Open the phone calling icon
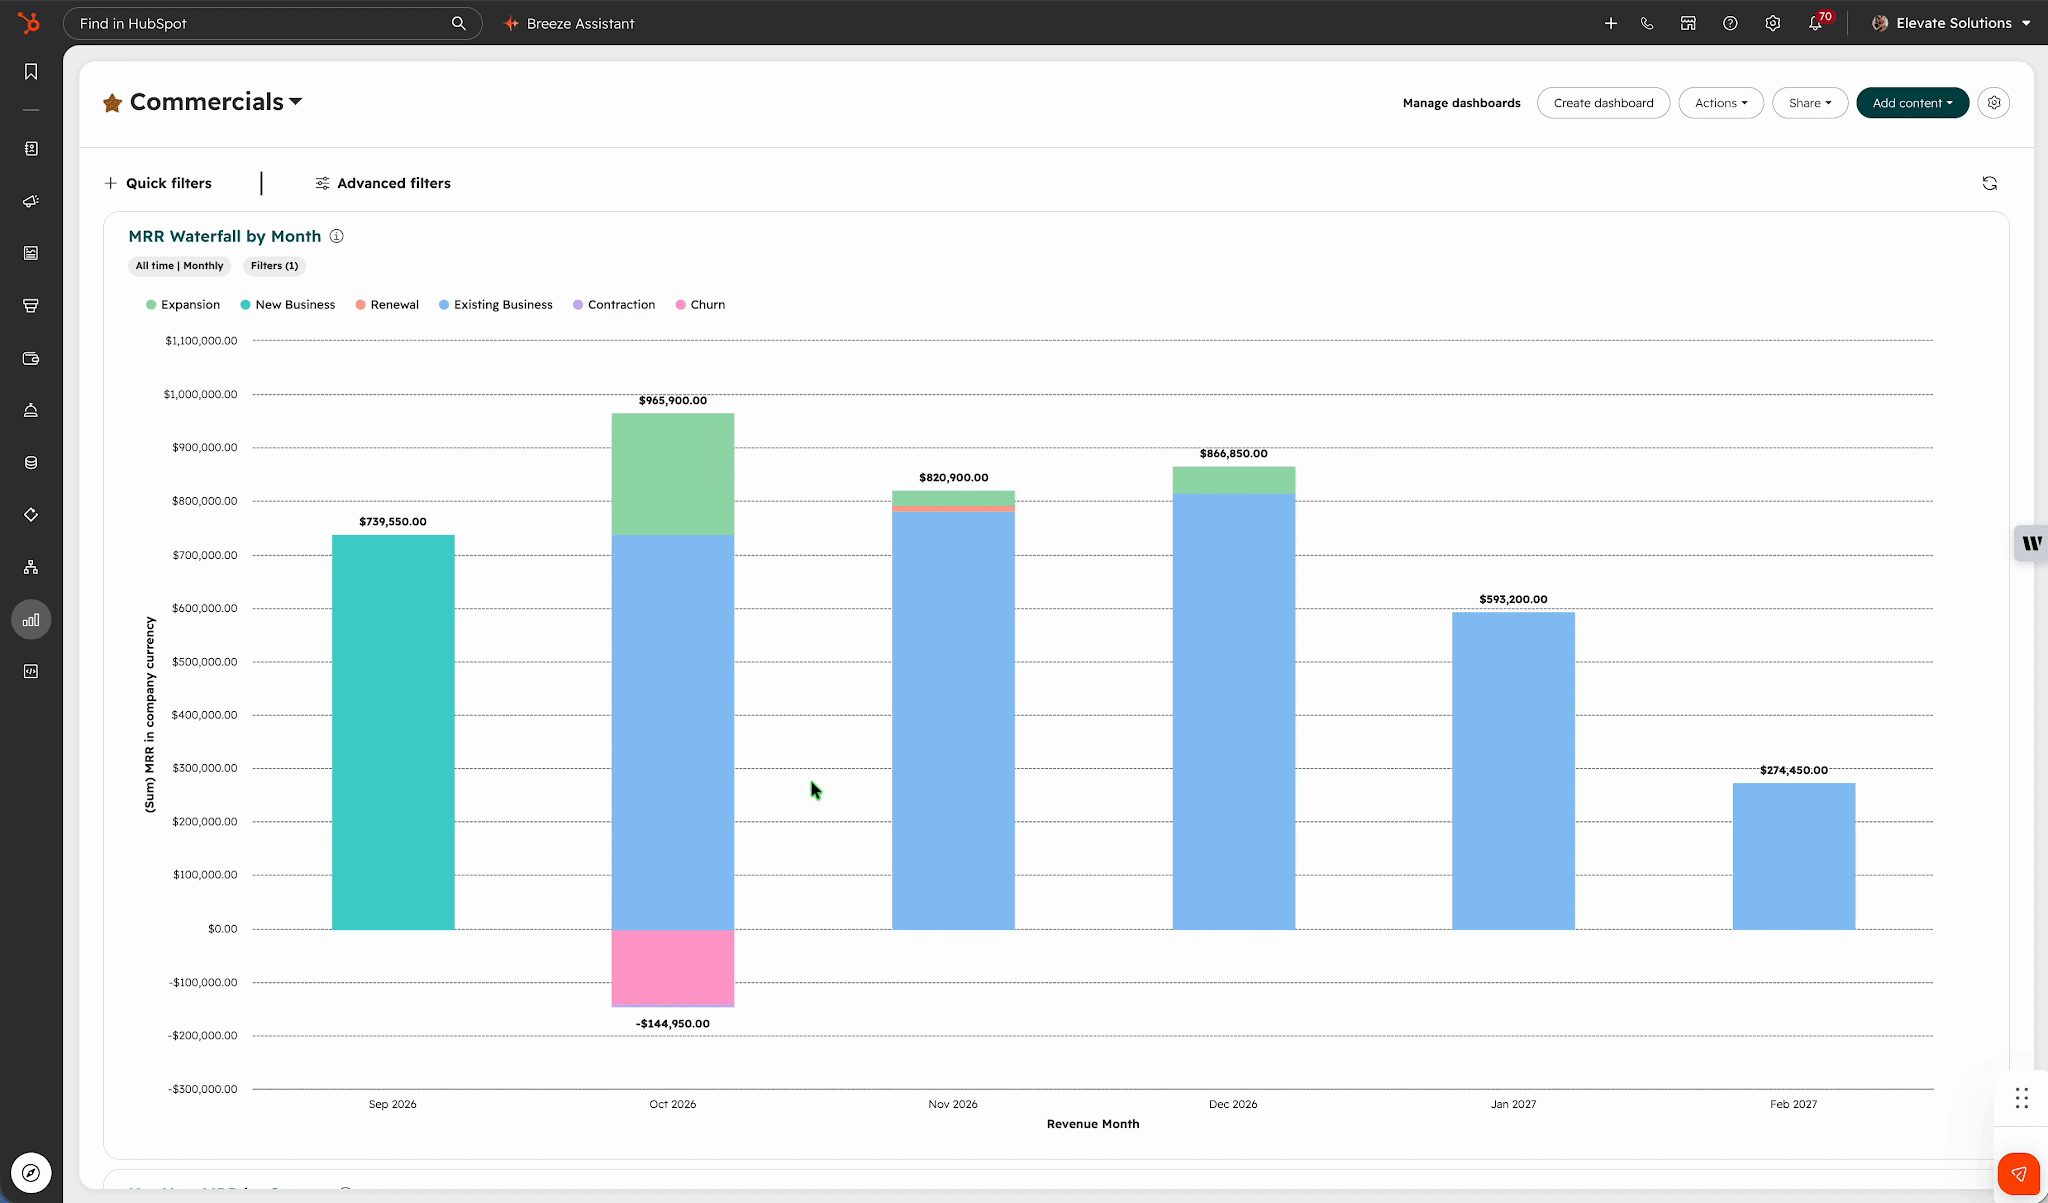Image resolution: width=2048 pixels, height=1203 pixels. 1647,23
